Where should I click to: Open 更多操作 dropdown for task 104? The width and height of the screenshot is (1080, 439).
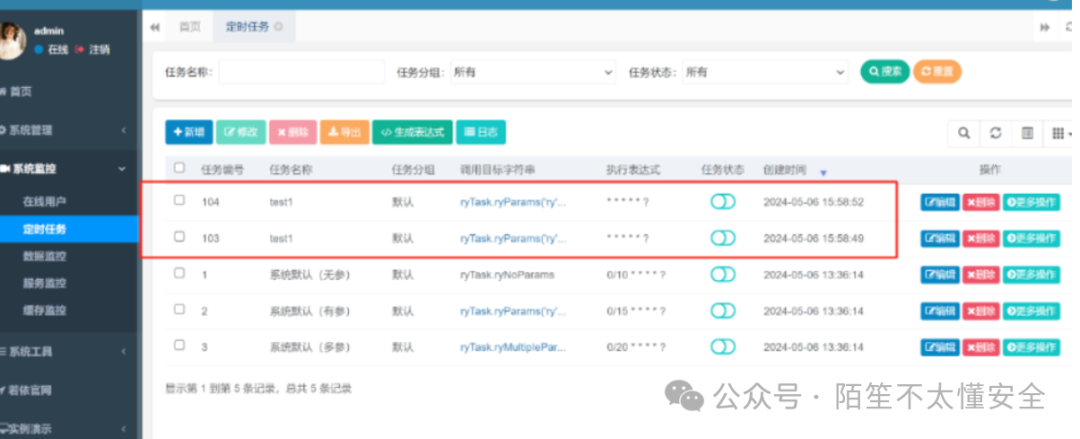coord(1031,202)
